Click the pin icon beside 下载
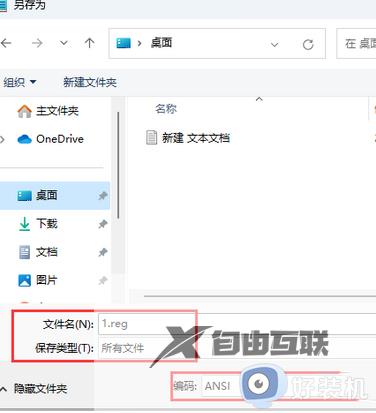 click(x=103, y=224)
